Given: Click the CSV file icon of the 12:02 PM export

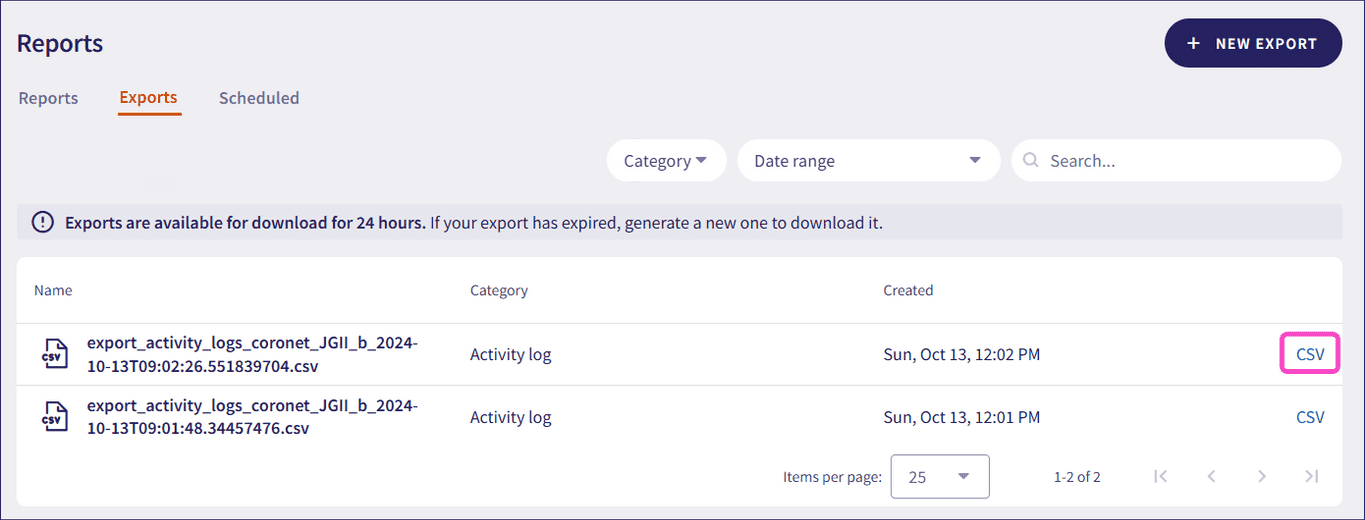Looking at the screenshot, I should (55, 354).
